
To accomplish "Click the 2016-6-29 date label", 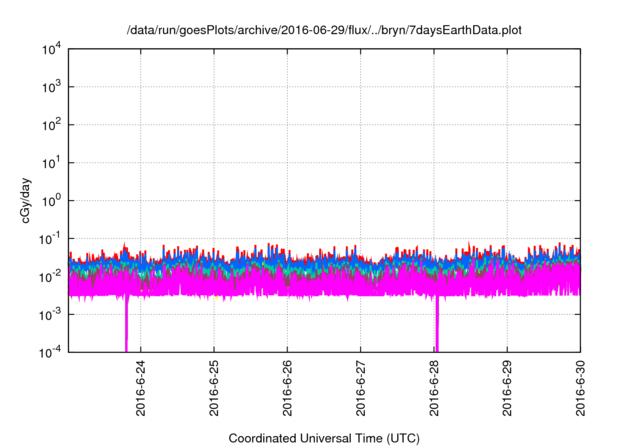I will [x=507, y=388].
